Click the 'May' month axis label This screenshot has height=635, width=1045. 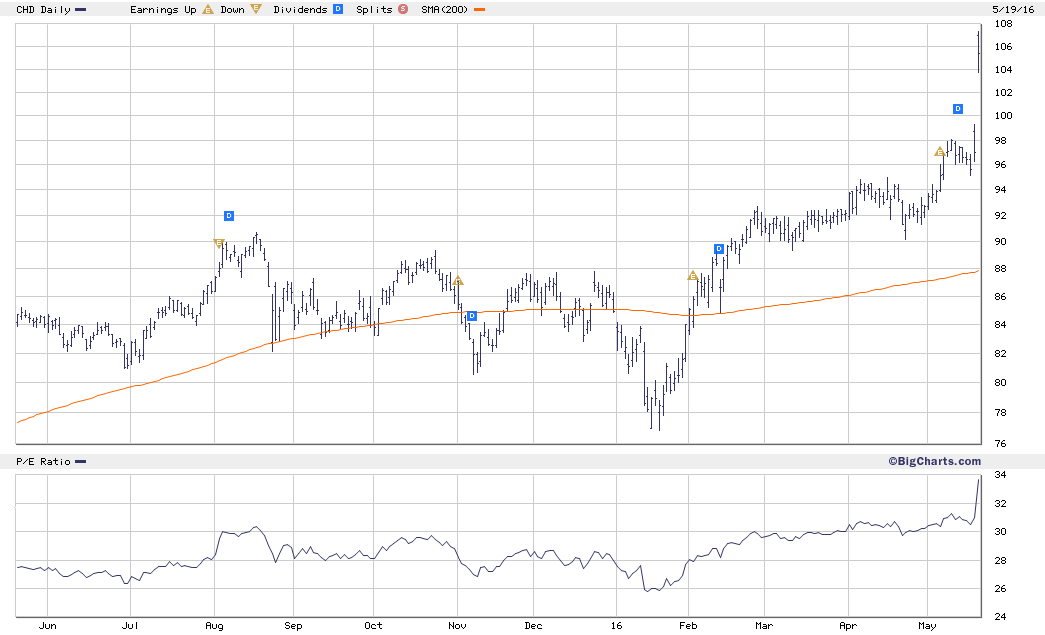pos(928,626)
